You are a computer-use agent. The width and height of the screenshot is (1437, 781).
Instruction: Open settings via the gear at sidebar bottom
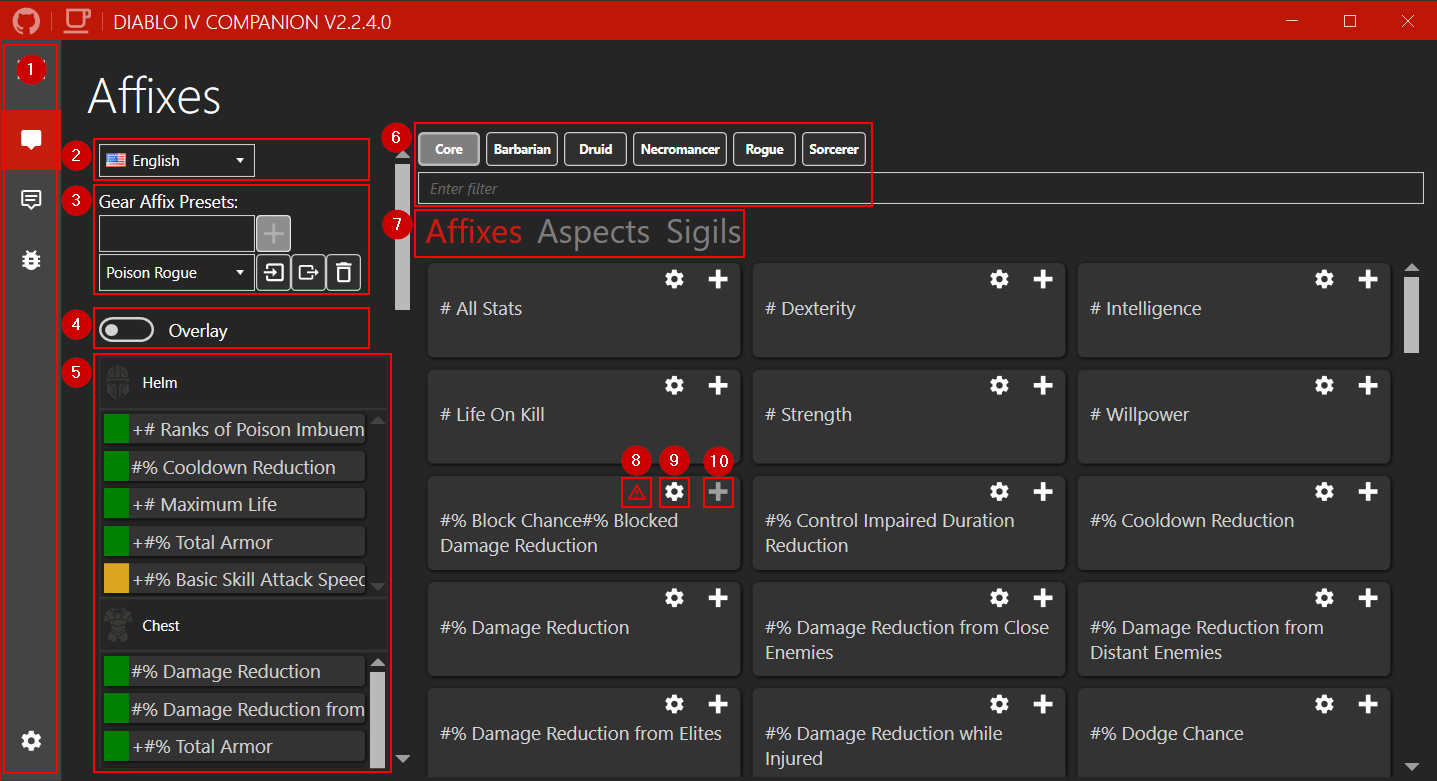click(30, 740)
